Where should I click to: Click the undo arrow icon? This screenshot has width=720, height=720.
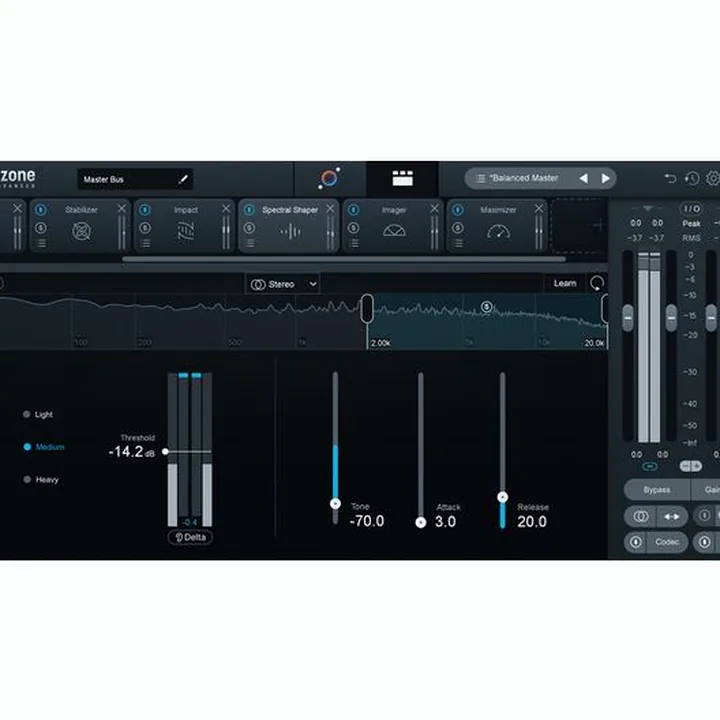[x=670, y=178]
